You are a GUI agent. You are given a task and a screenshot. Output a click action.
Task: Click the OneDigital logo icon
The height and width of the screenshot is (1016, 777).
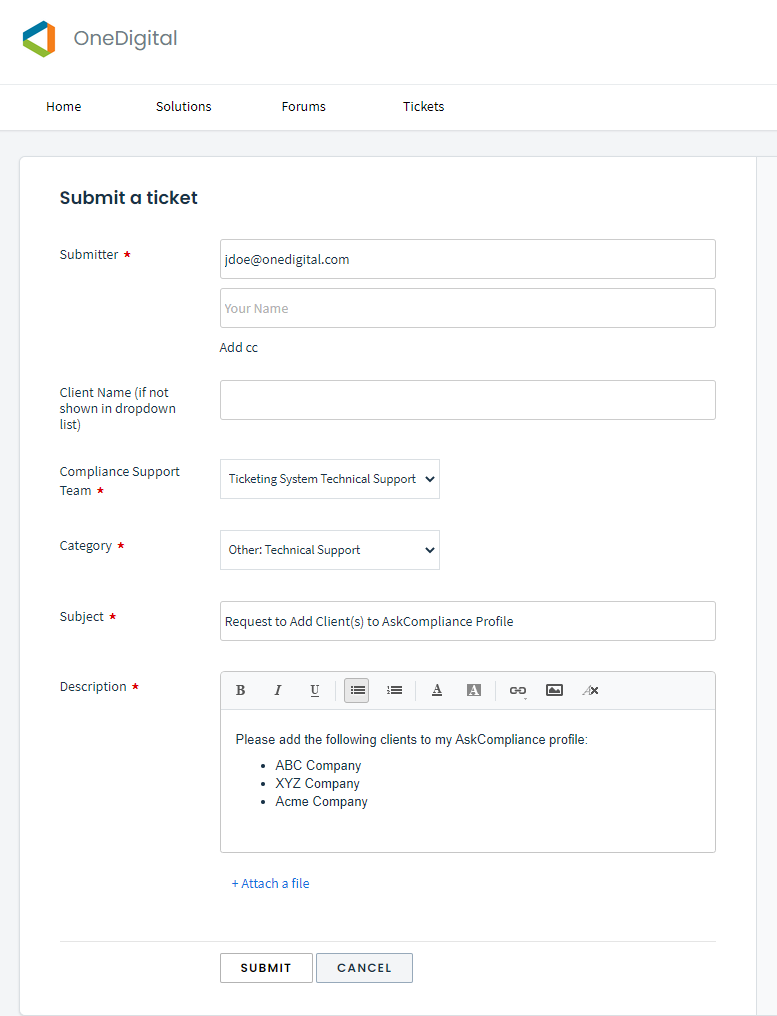(x=39, y=39)
